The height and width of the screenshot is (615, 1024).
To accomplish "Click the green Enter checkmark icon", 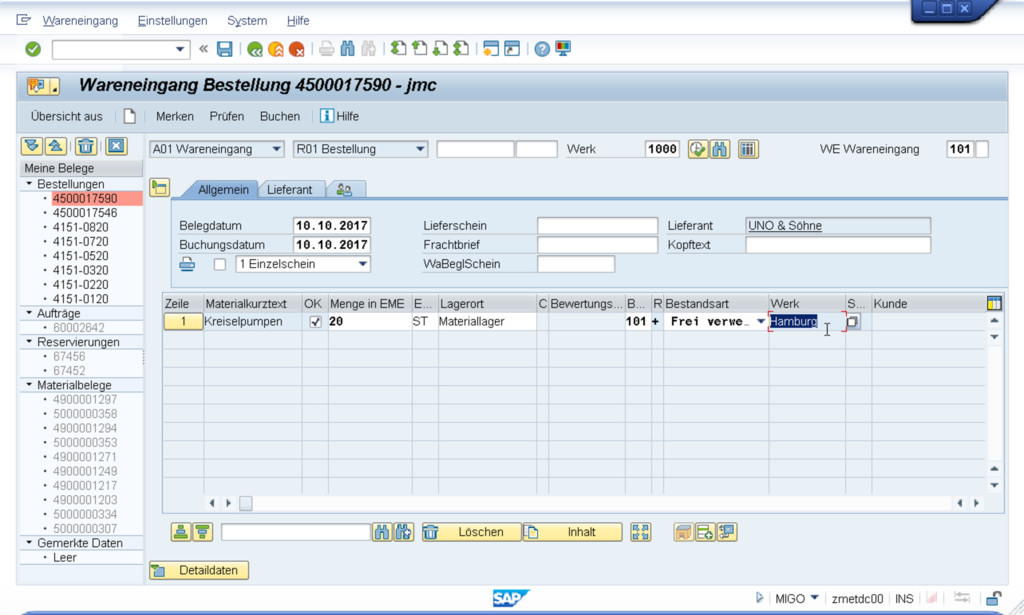I will [33, 49].
